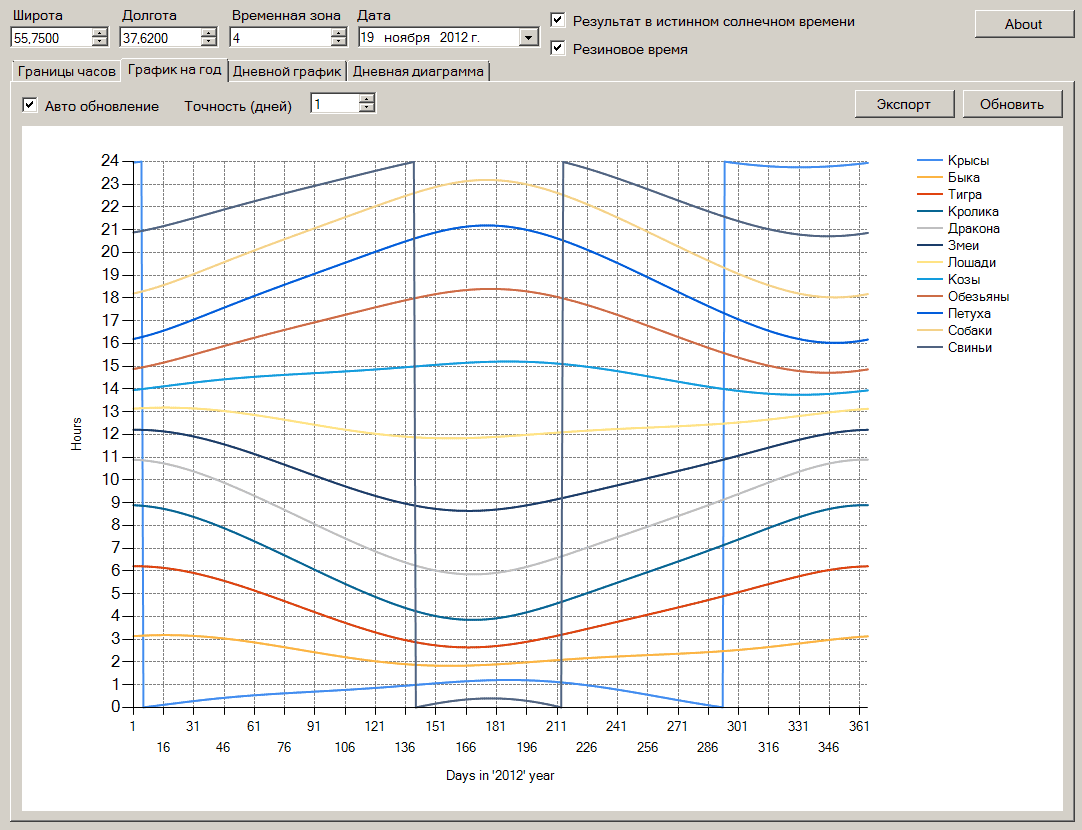Image resolution: width=1082 pixels, height=830 pixels.
Task: Click the Обновить button
Action: pyautogui.click(x=1012, y=104)
